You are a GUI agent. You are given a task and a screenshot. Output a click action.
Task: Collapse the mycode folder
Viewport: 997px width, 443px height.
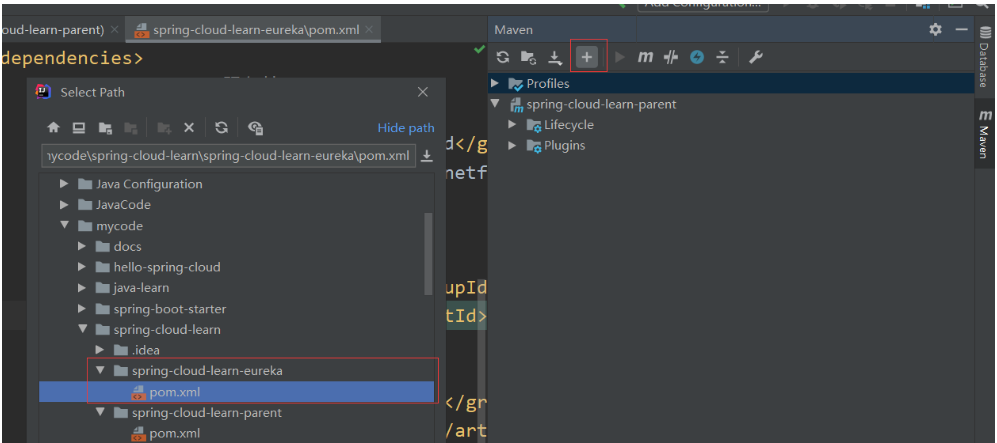tap(64, 226)
